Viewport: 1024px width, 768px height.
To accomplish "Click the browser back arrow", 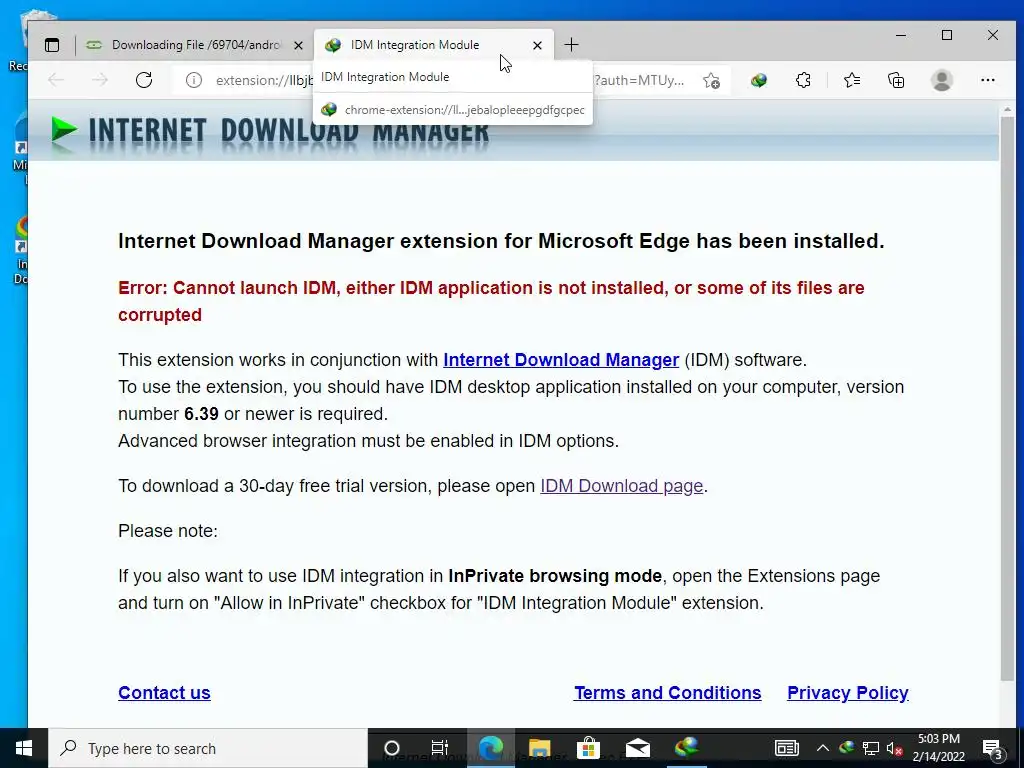I will pos(56,80).
